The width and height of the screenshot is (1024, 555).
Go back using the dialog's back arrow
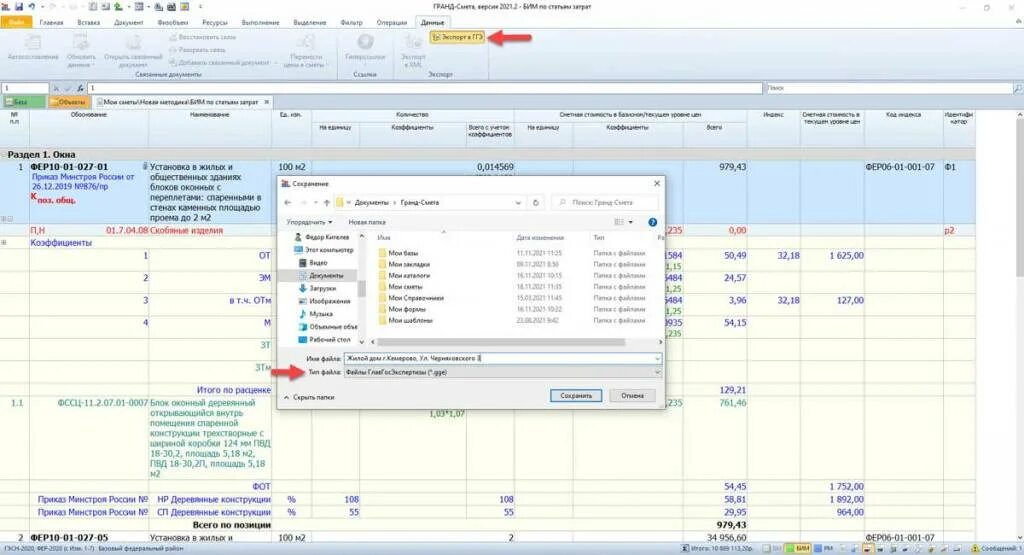(x=288, y=202)
